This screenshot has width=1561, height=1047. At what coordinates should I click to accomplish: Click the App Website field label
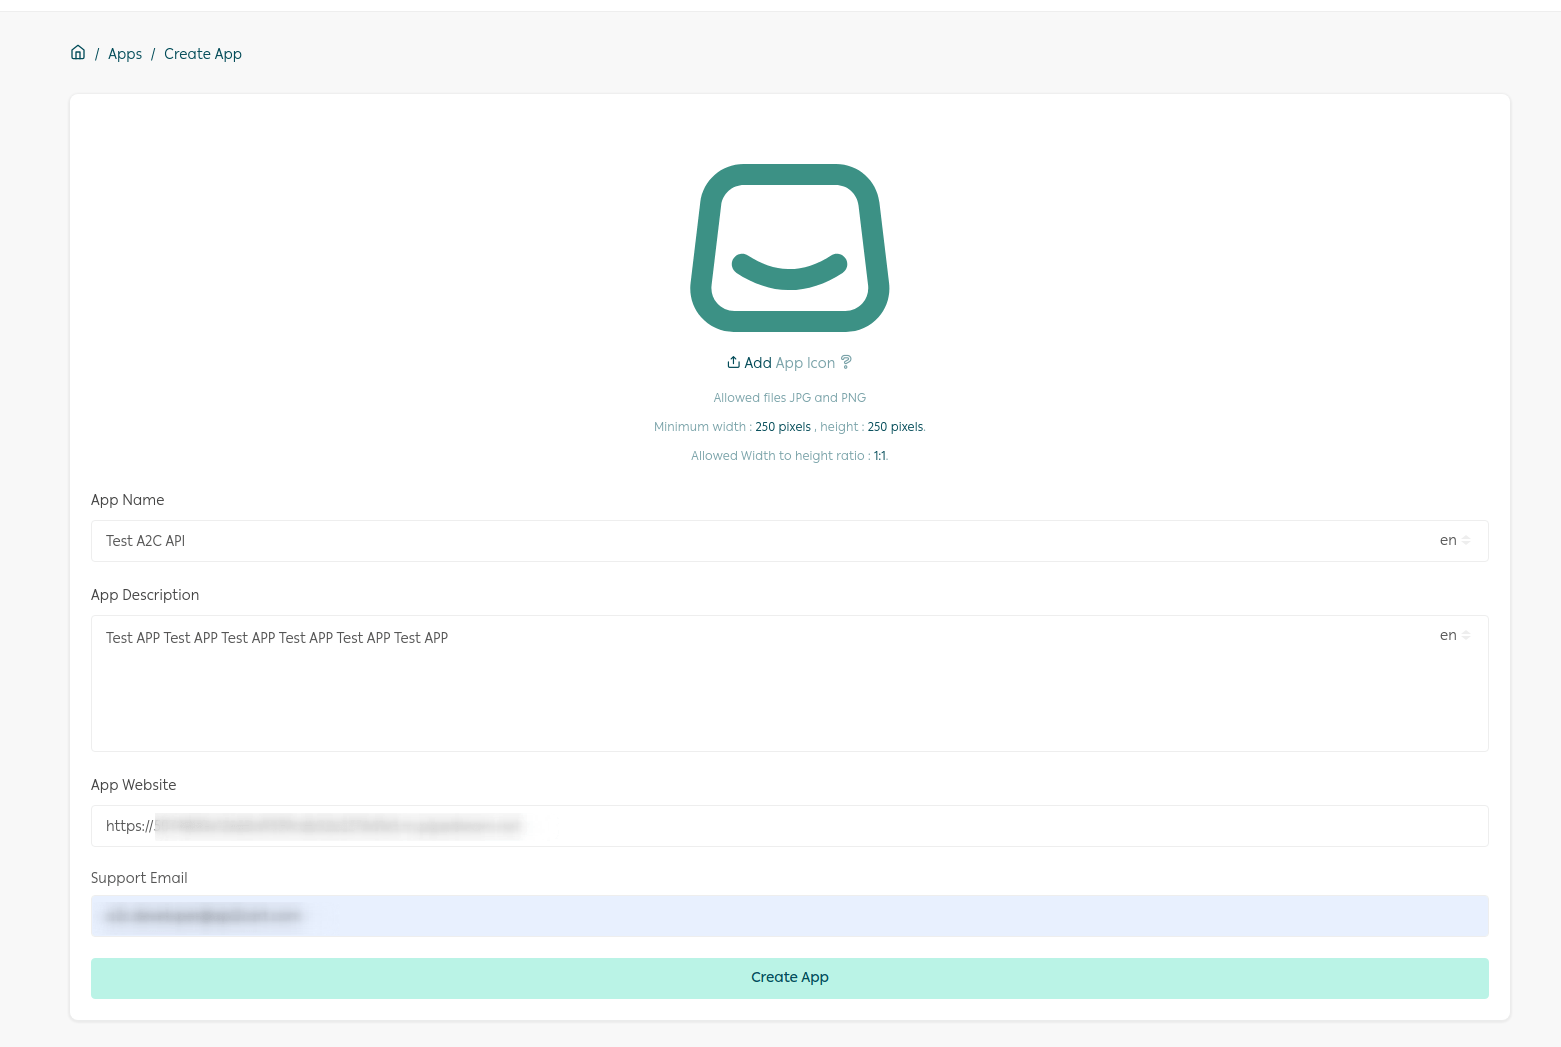(x=133, y=785)
